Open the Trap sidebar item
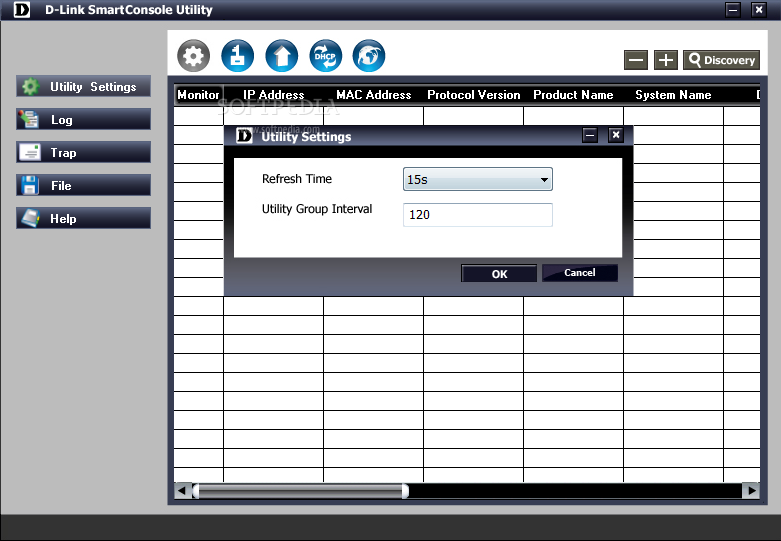Image resolution: width=781 pixels, height=541 pixels. pyautogui.click(x=83, y=152)
